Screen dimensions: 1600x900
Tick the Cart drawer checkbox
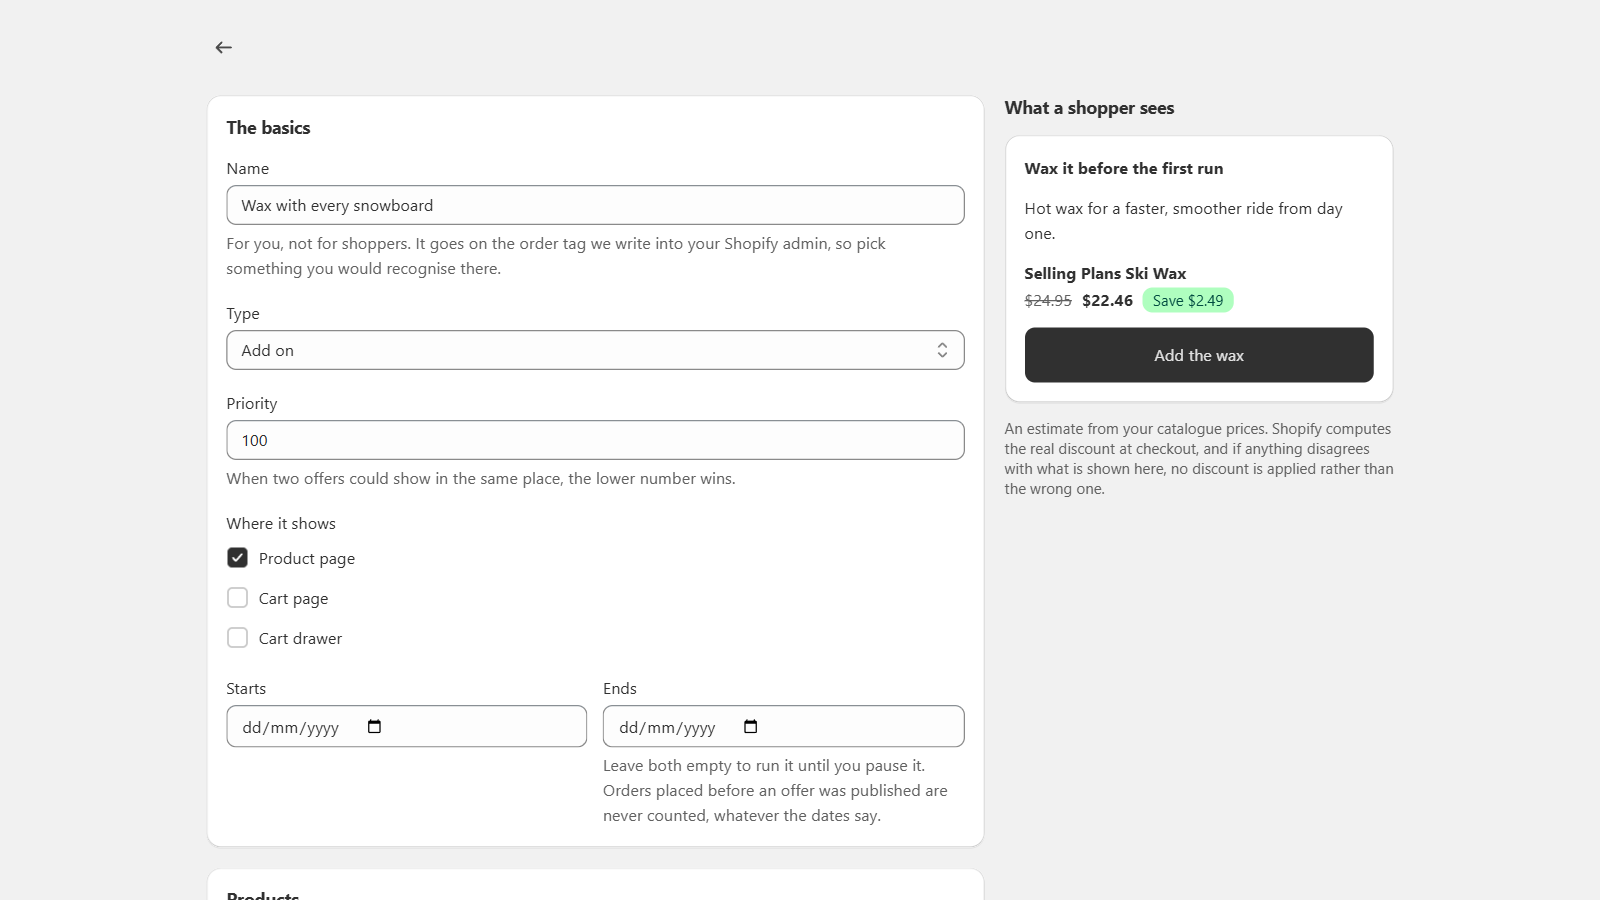[x=237, y=638]
